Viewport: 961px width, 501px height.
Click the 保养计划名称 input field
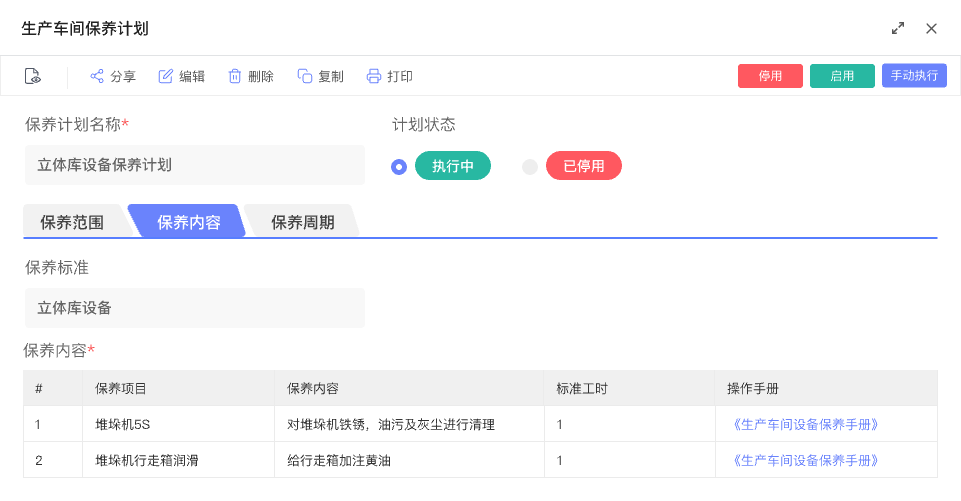tap(195, 165)
